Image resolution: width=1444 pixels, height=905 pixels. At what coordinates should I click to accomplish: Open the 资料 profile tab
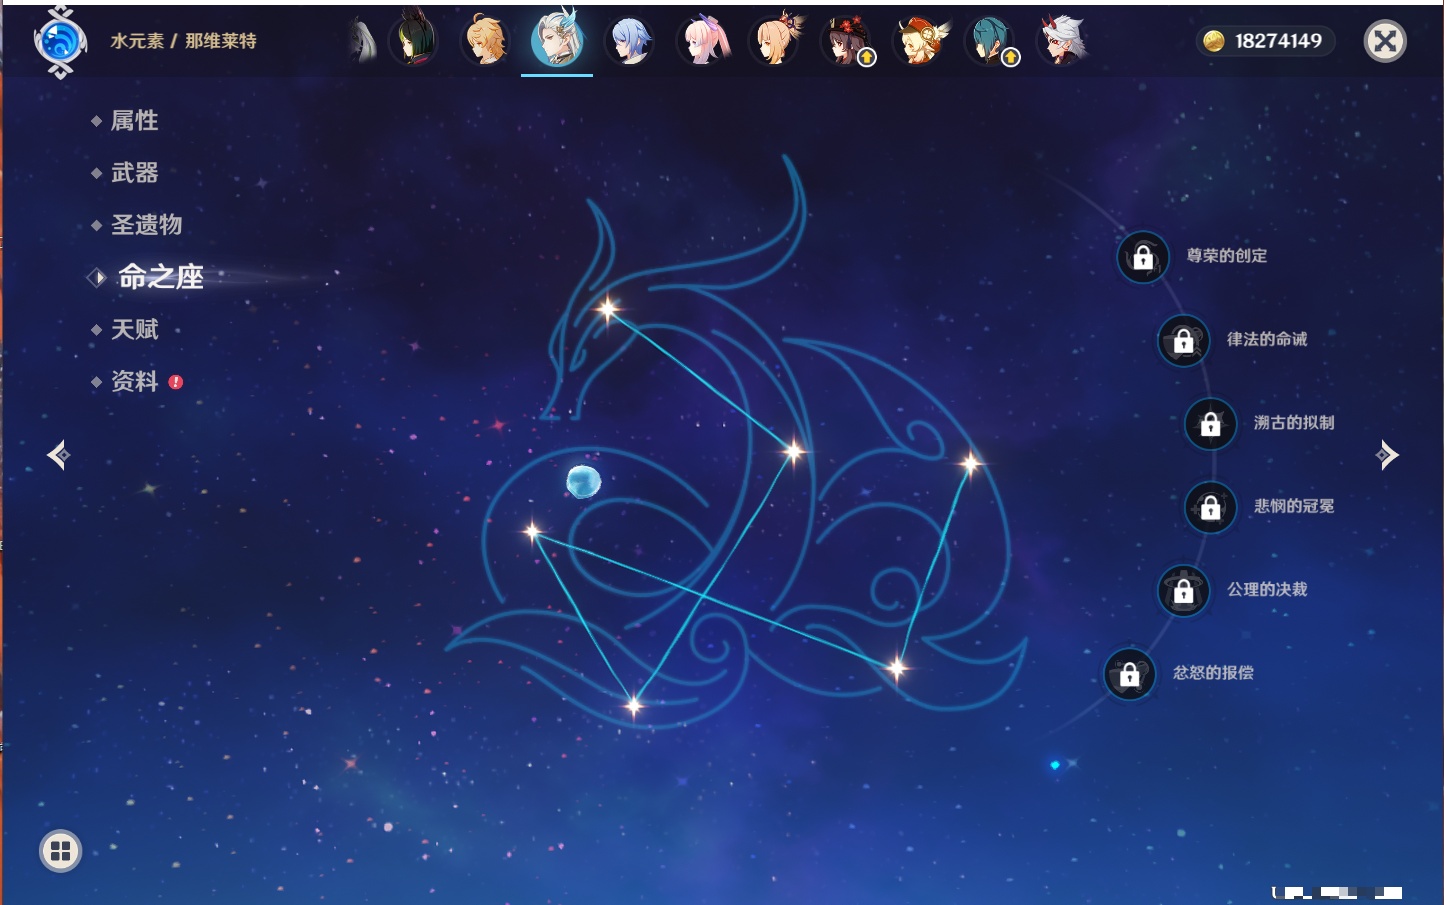pyautogui.click(x=134, y=381)
